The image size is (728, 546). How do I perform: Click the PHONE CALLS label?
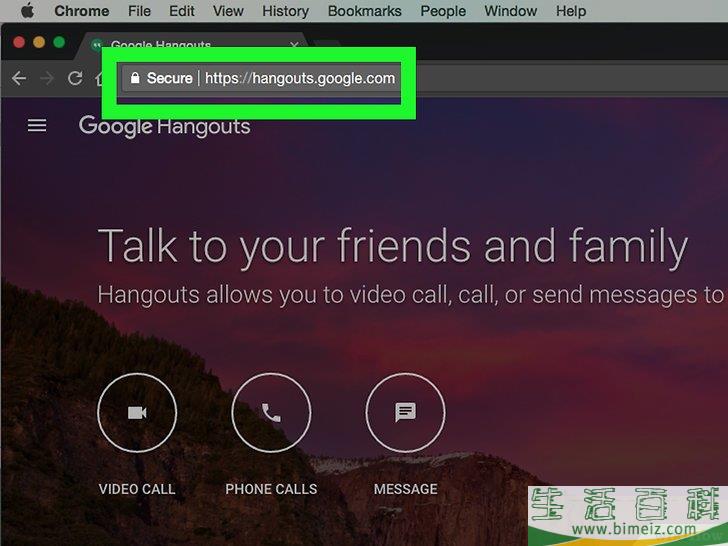point(271,489)
